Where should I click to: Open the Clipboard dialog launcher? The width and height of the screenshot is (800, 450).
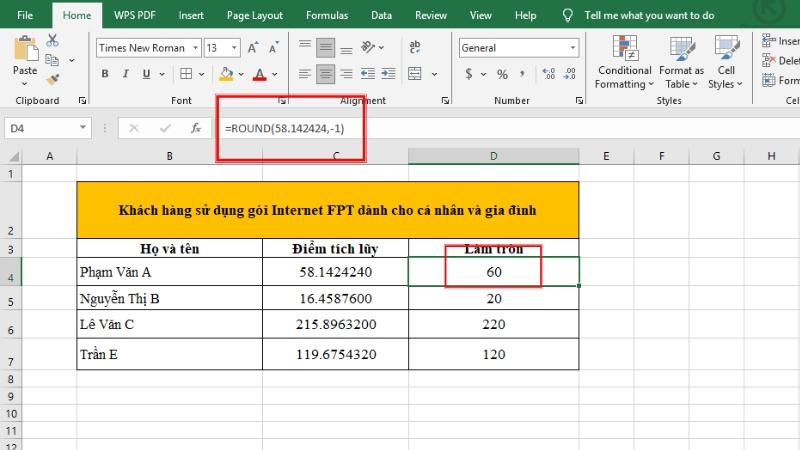pos(82,101)
